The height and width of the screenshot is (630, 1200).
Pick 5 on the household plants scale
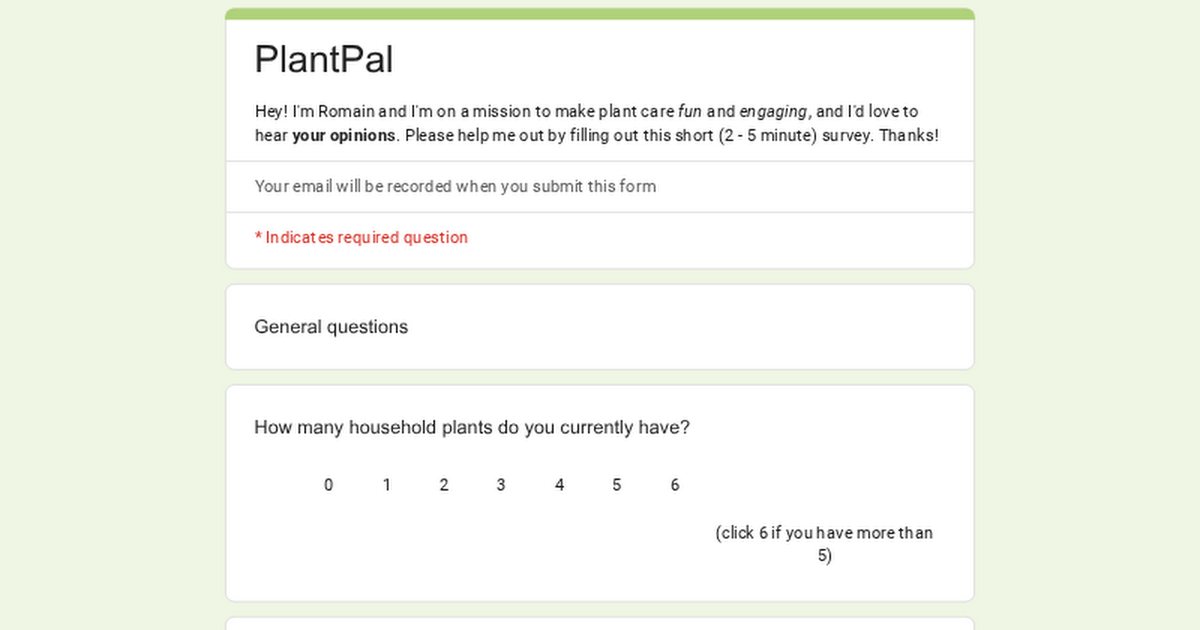(x=616, y=485)
